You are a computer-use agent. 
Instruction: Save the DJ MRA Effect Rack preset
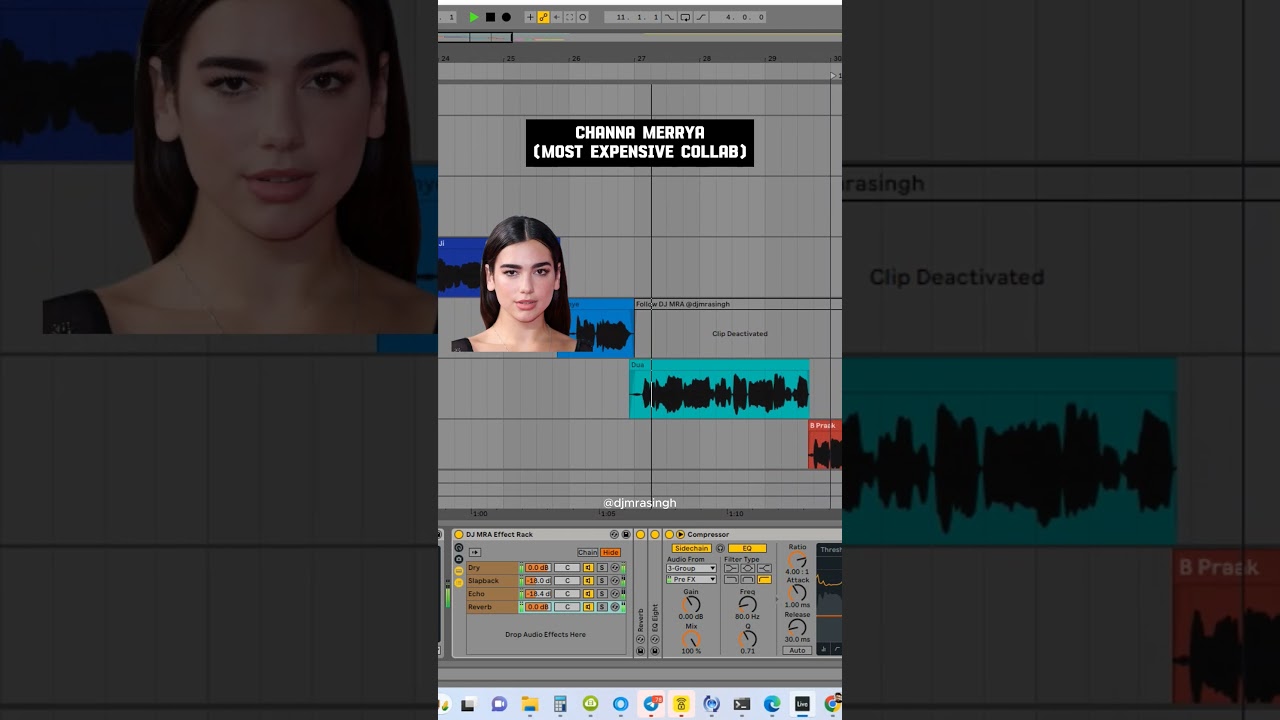pyautogui.click(x=626, y=534)
